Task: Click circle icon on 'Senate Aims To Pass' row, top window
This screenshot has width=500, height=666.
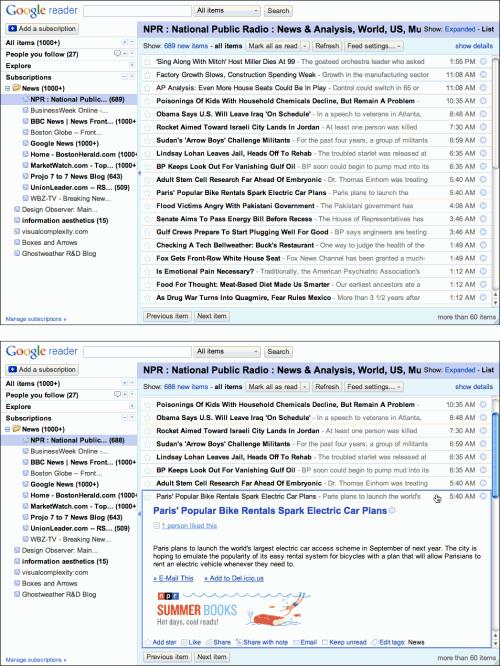Action: tap(483, 219)
